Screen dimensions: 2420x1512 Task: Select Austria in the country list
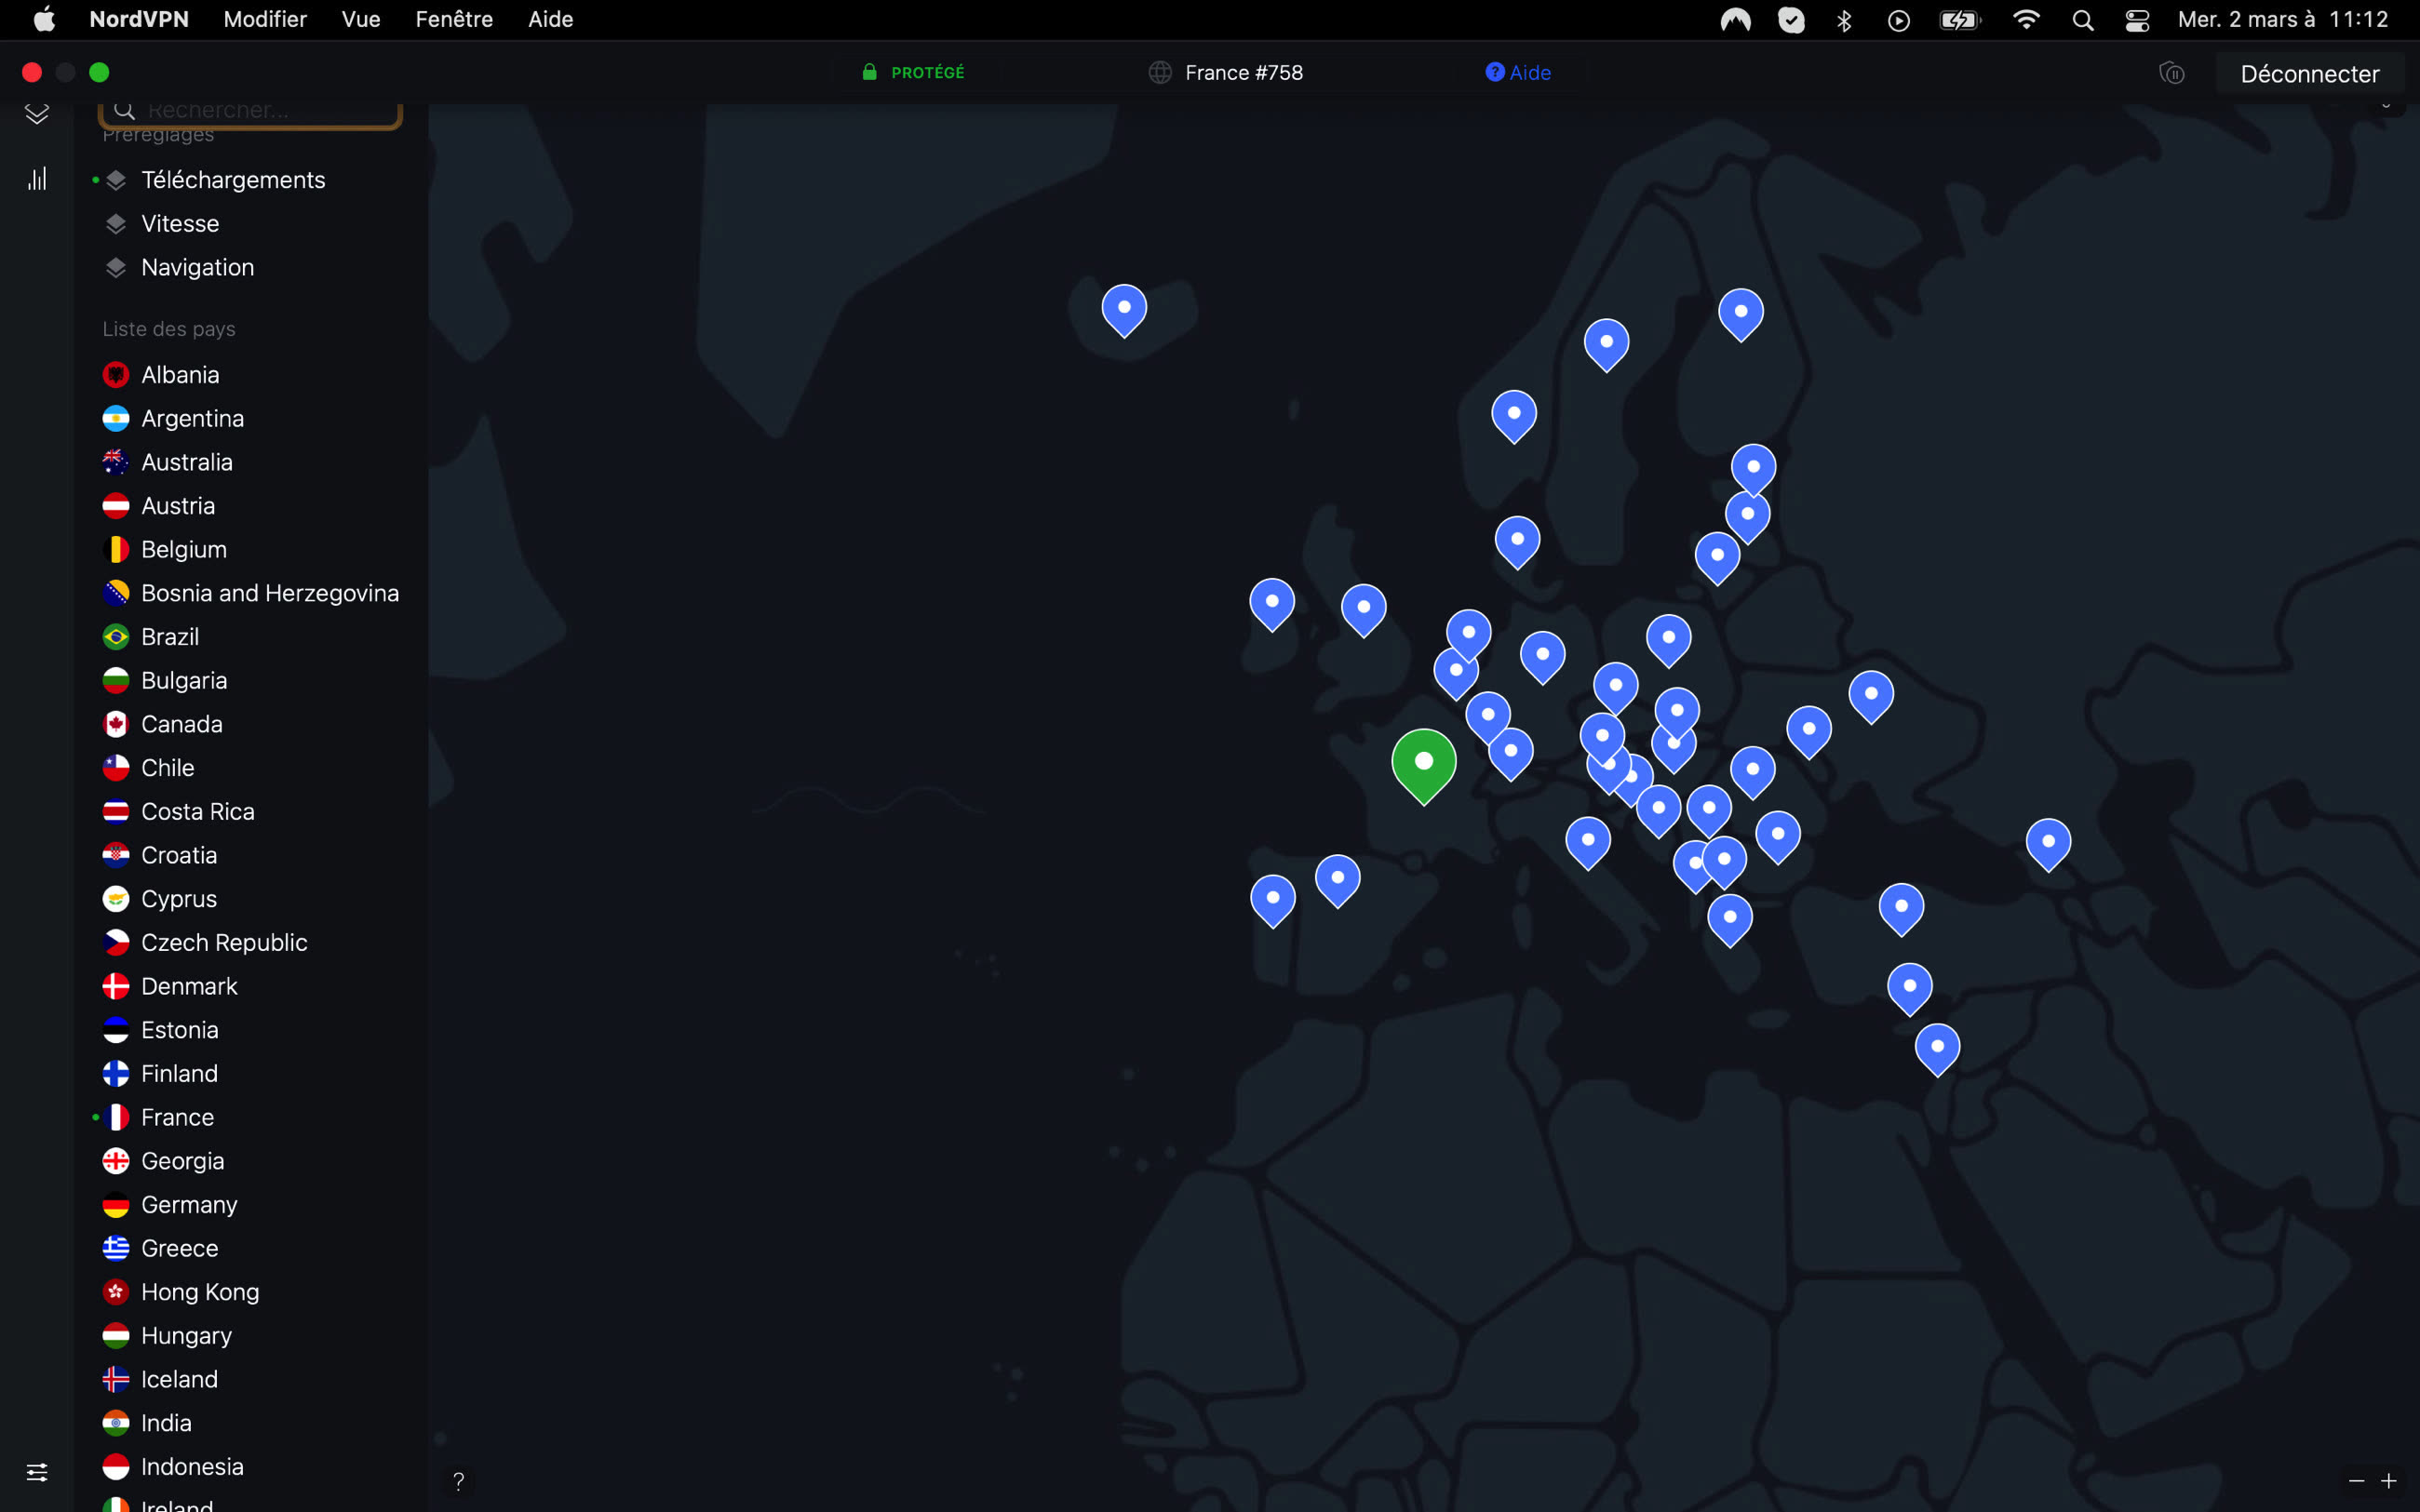[x=178, y=506]
